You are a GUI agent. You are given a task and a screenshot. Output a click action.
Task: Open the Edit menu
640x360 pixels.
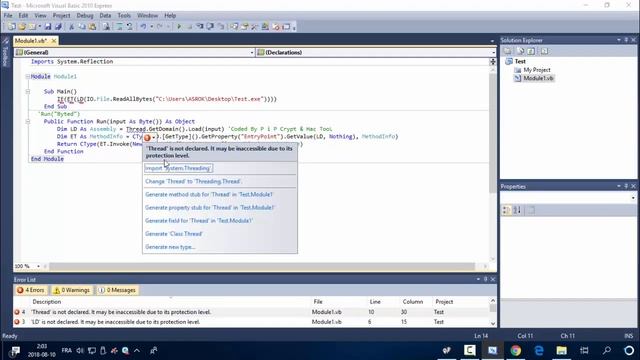pos(23,16)
